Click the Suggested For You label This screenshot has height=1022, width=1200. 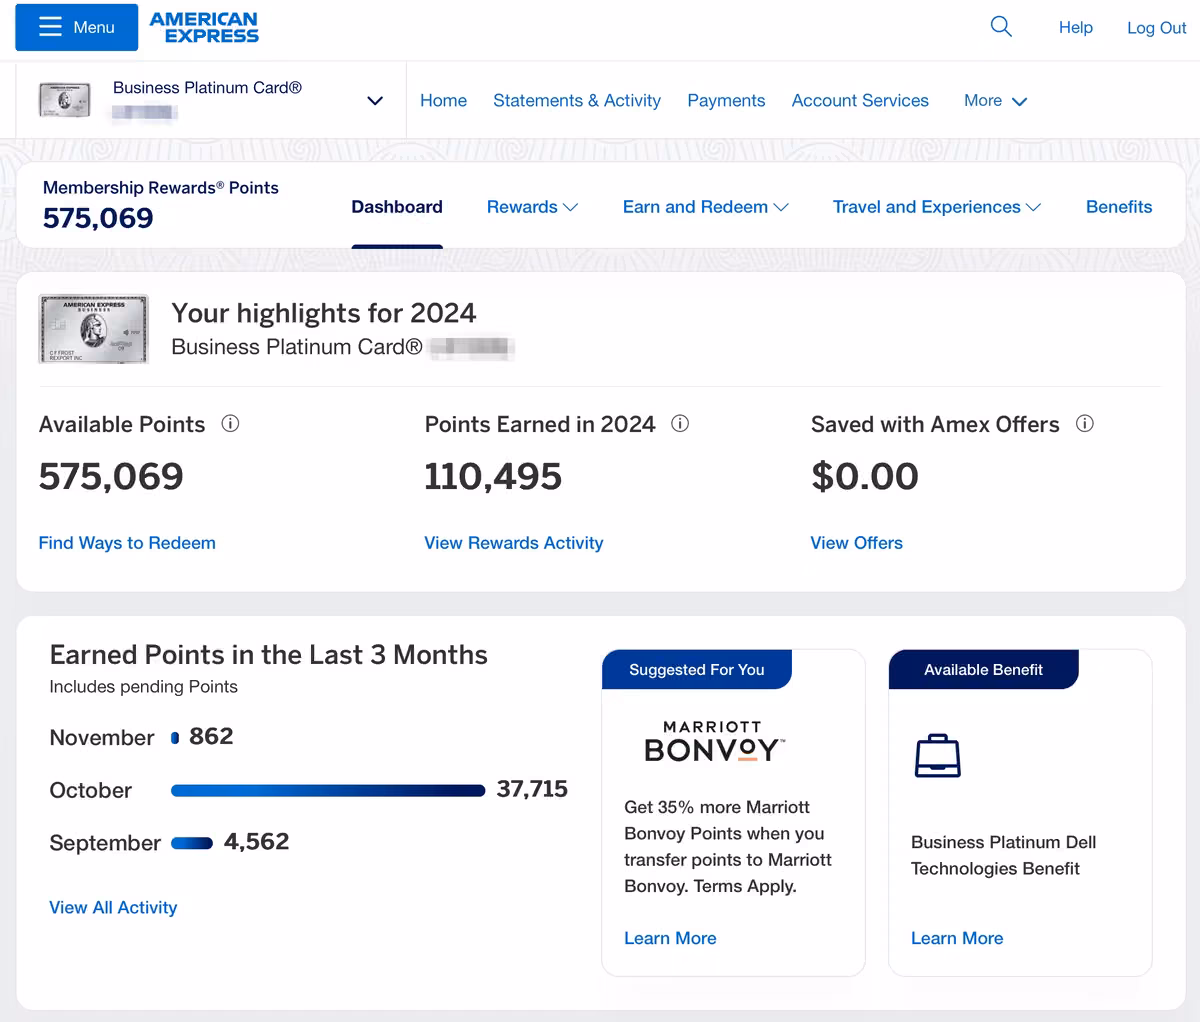coord(697,670)
